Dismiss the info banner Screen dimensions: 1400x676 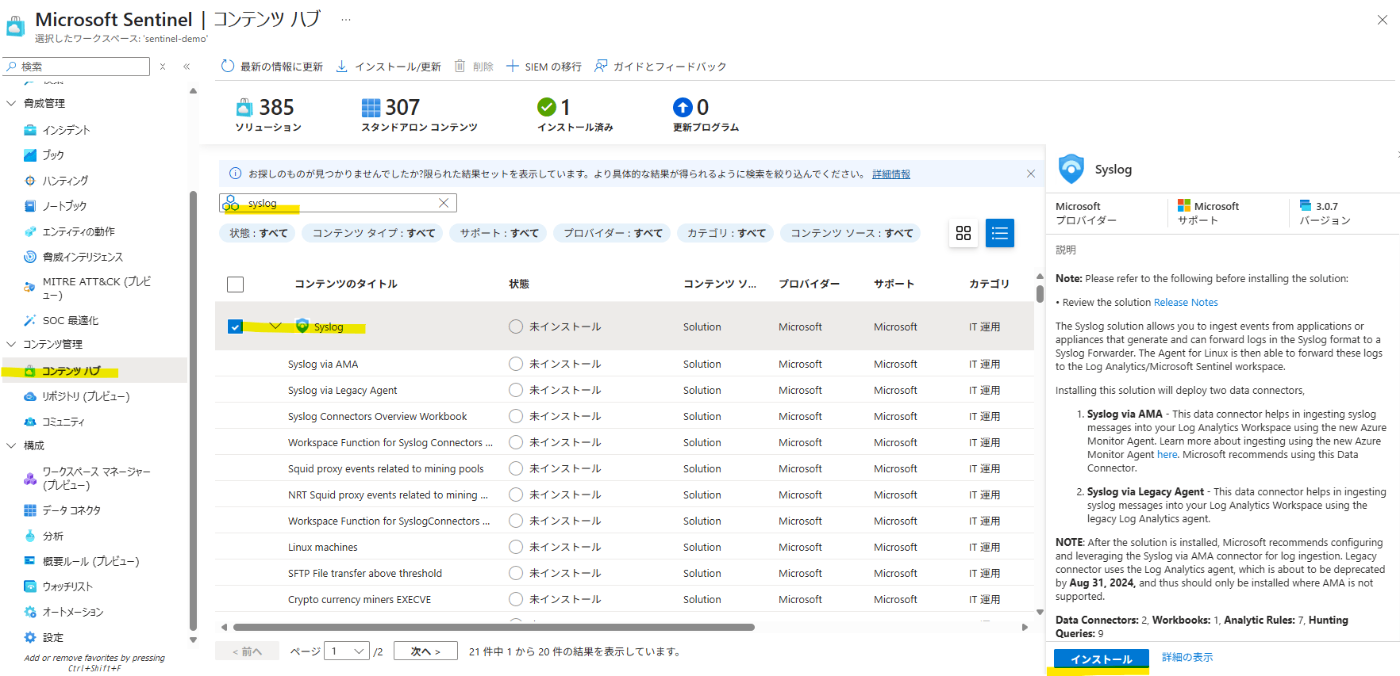pyautogui.click(x=1031, y=174)
